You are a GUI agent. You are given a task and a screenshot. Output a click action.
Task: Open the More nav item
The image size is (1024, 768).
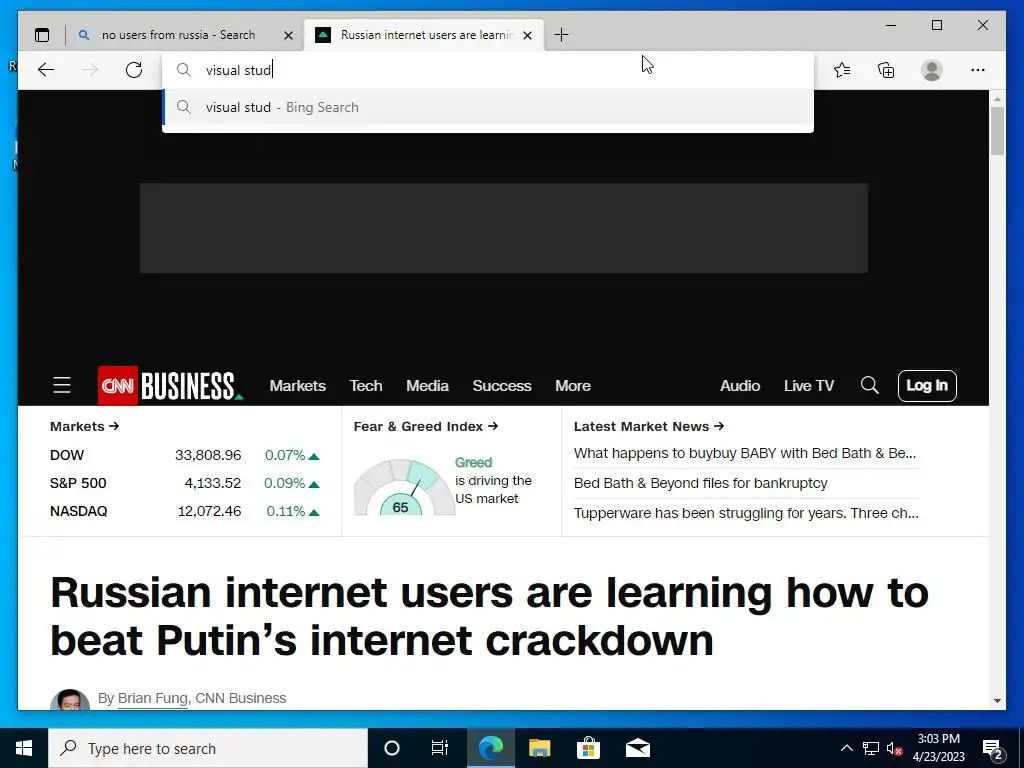573,386
